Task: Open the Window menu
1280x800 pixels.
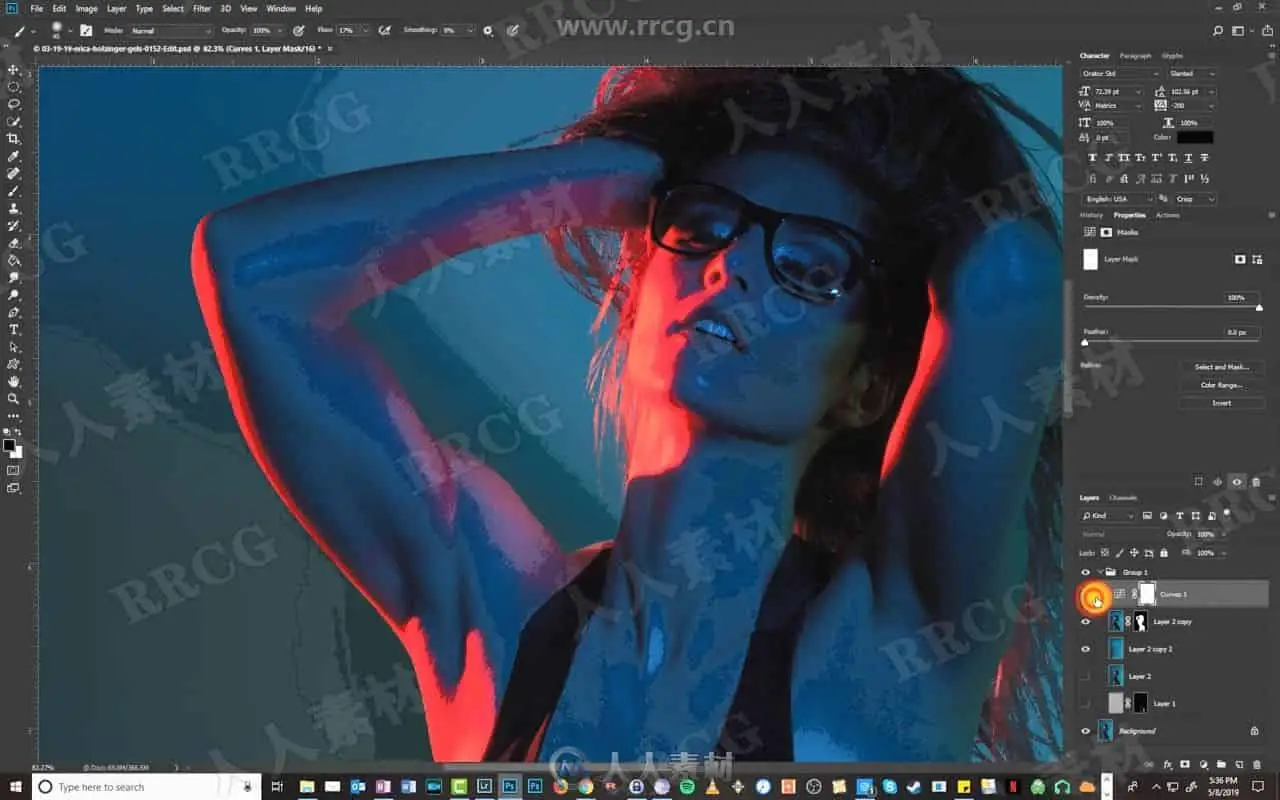Action: pos(281,9)
